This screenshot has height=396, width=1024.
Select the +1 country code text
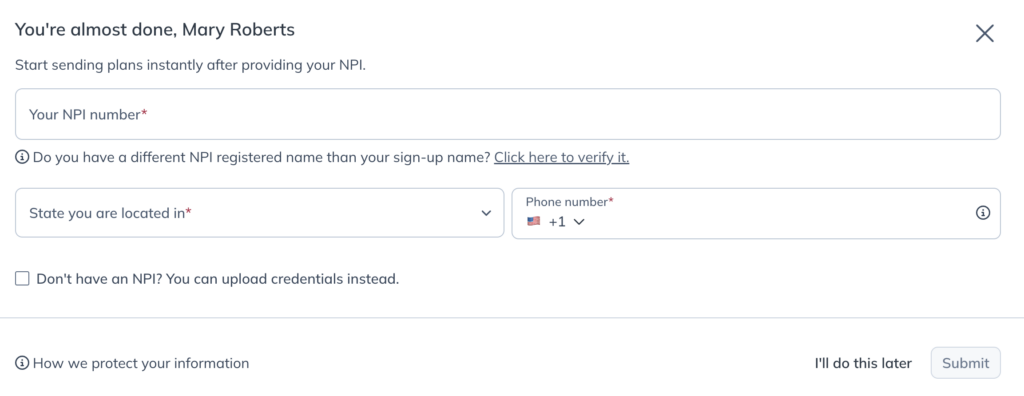[x=557, y=222]
